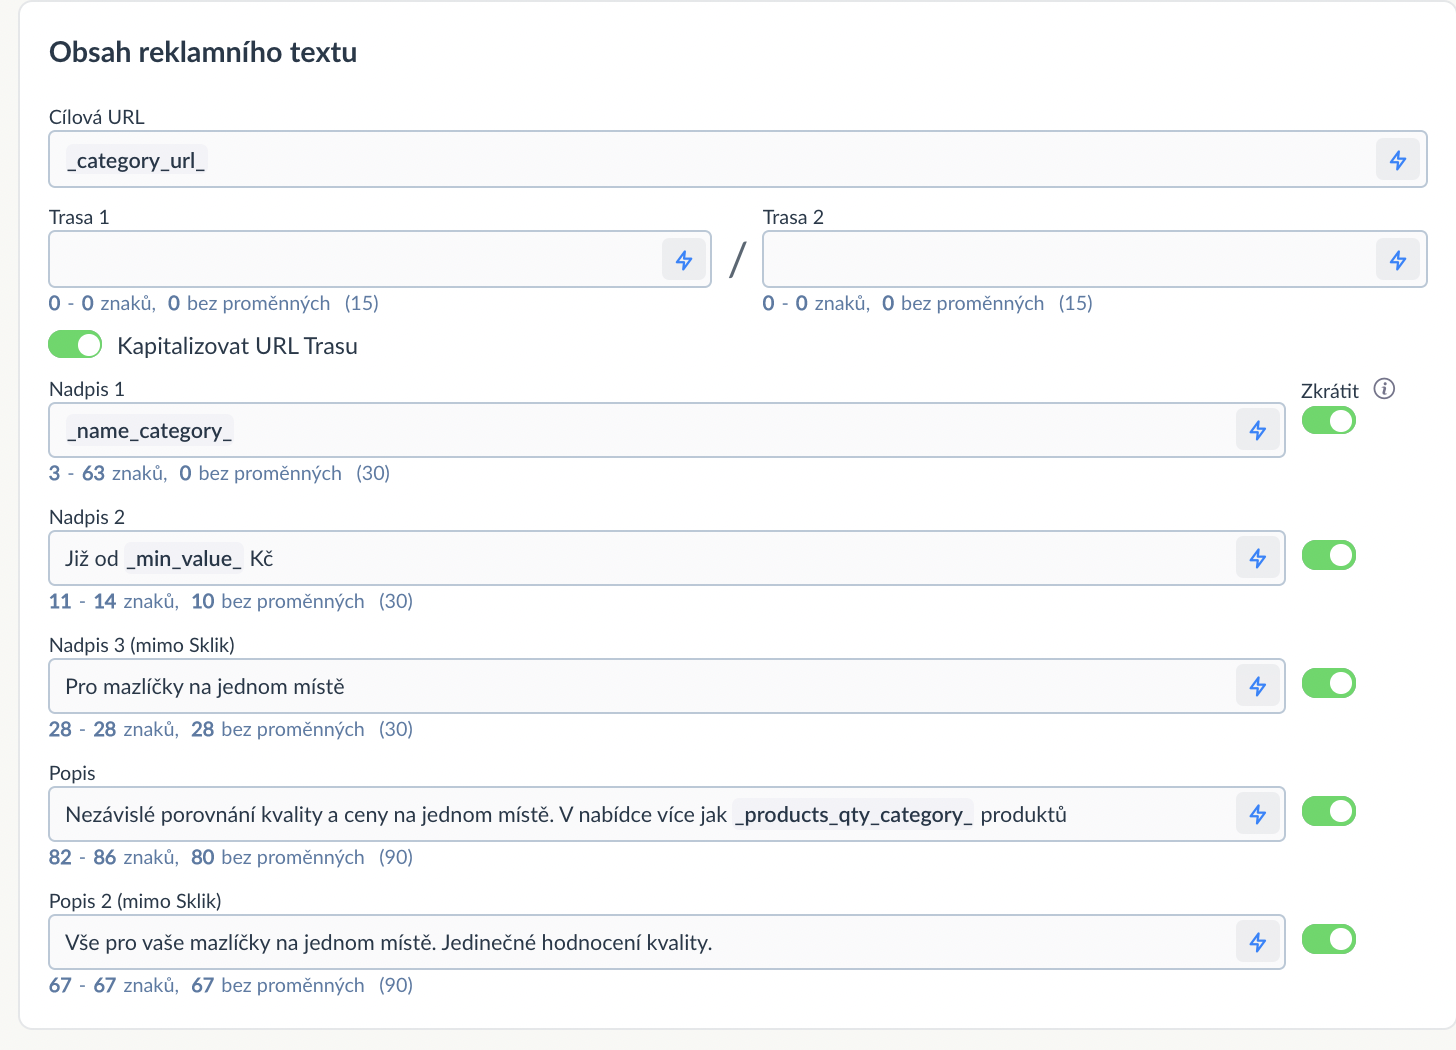Click lightning icon in Cílová URL field
This screenshot has width=1456, height=1050.
tap(1397, 160)
